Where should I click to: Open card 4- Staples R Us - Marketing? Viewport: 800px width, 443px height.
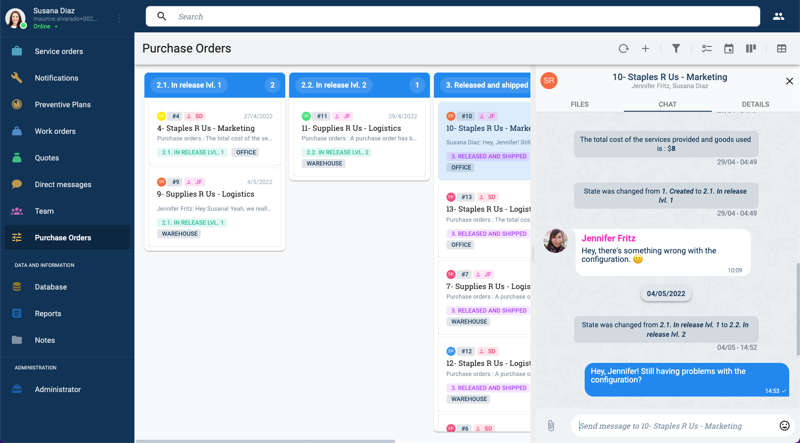215,134
